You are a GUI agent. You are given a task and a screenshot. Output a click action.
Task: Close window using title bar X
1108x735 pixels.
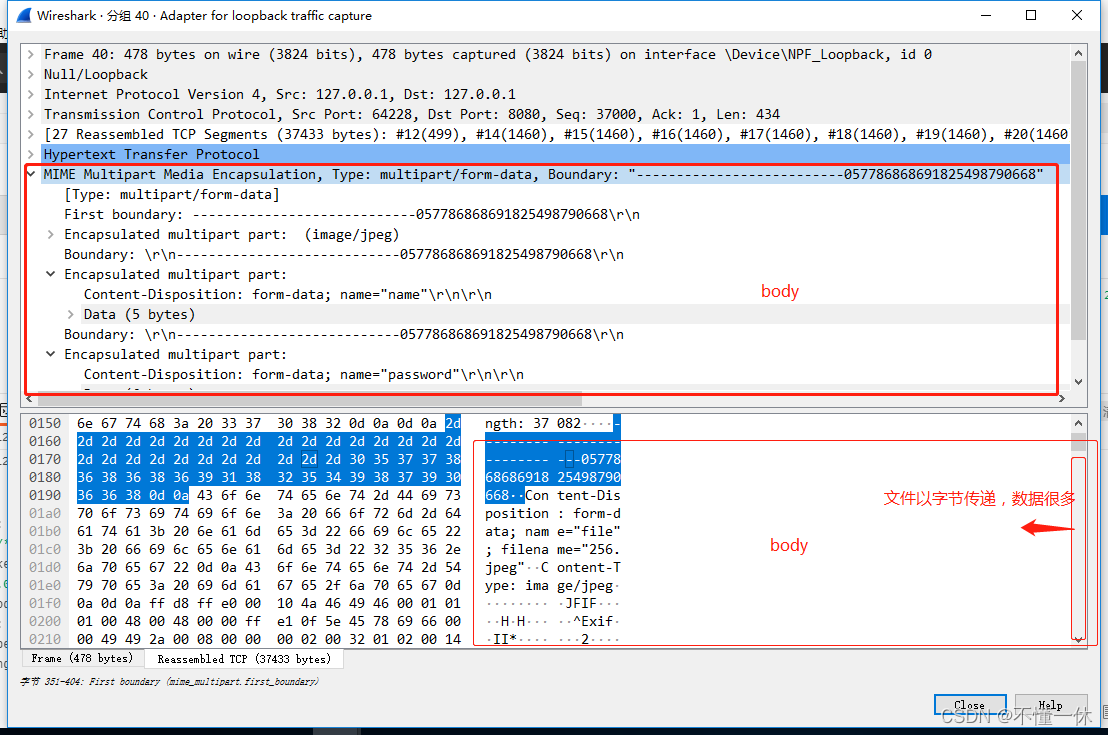(1077, 16)
